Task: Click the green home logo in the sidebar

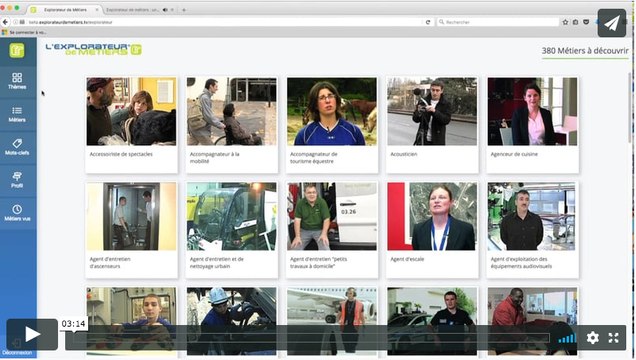Action: [x=17, y=50]
